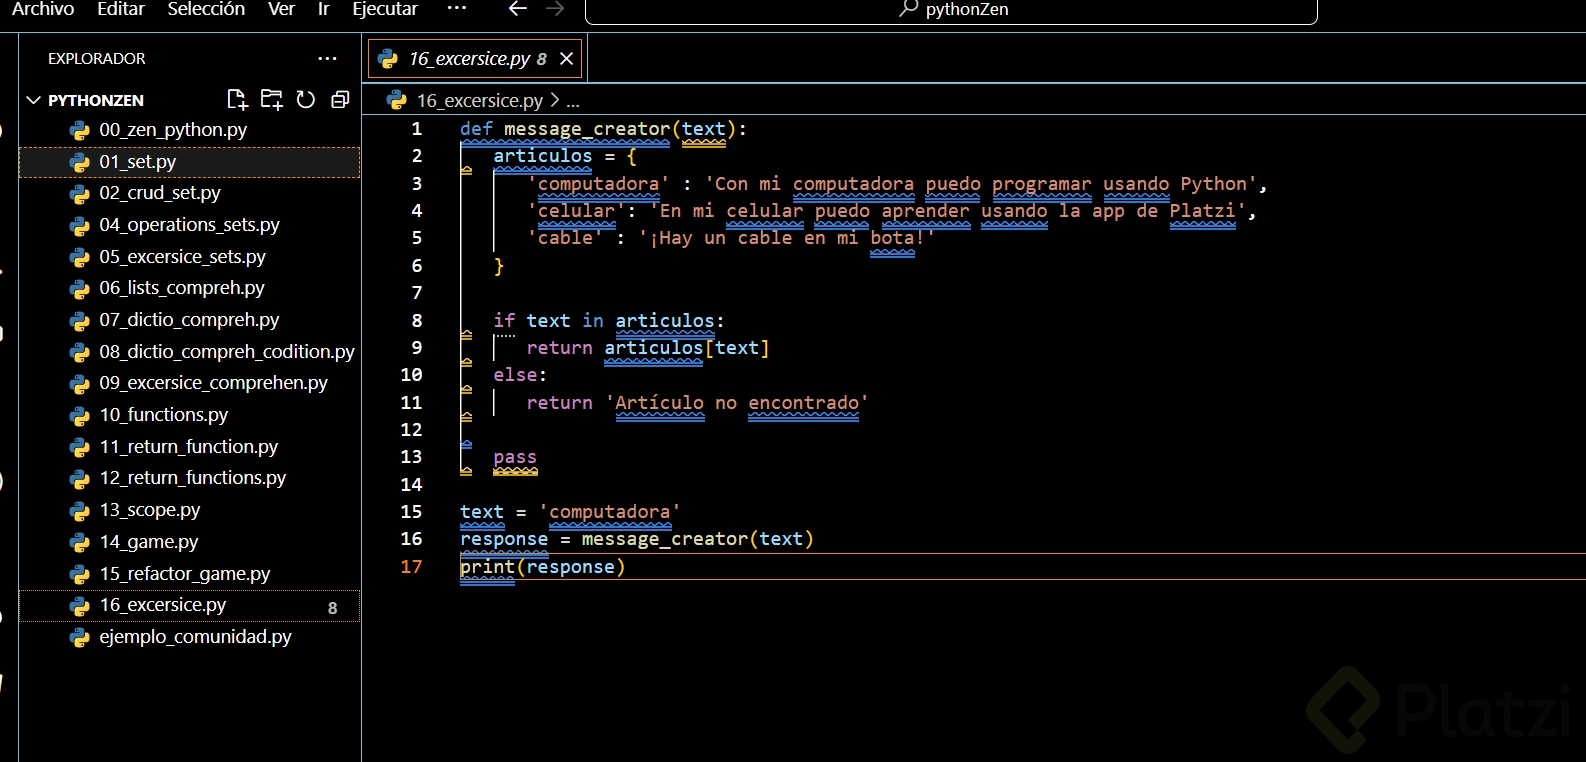The image size is (1586, 762).
Task: Click the EXPLORADOR panel title
Action: click(97, 59)
